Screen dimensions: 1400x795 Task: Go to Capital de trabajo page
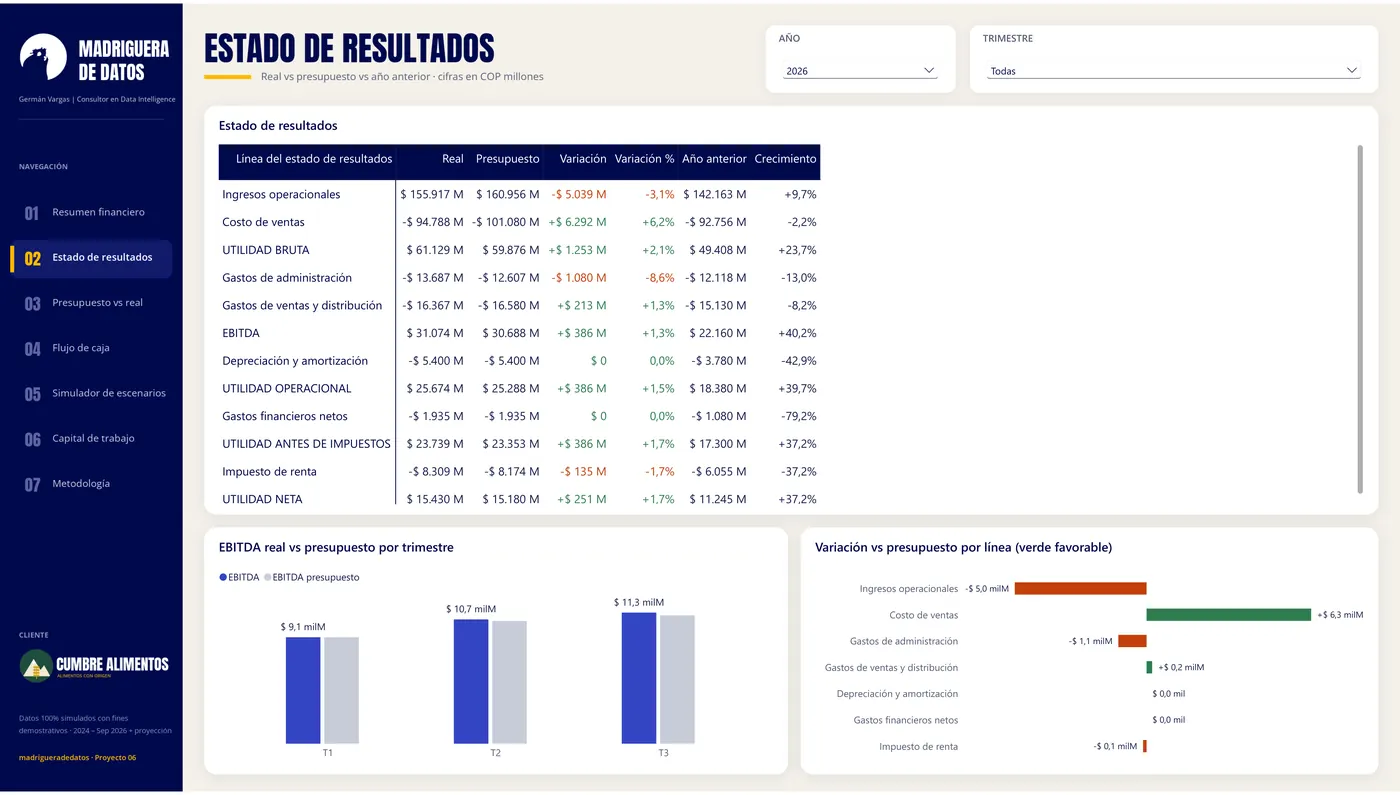point(92,438)
